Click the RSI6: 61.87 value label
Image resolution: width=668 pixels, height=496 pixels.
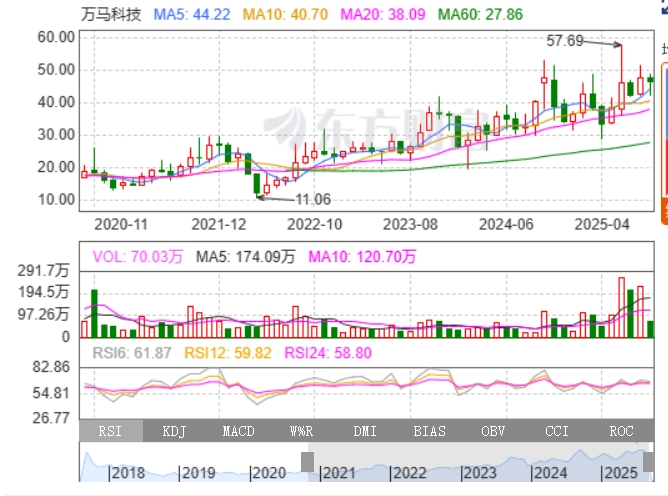coord(132,353)
